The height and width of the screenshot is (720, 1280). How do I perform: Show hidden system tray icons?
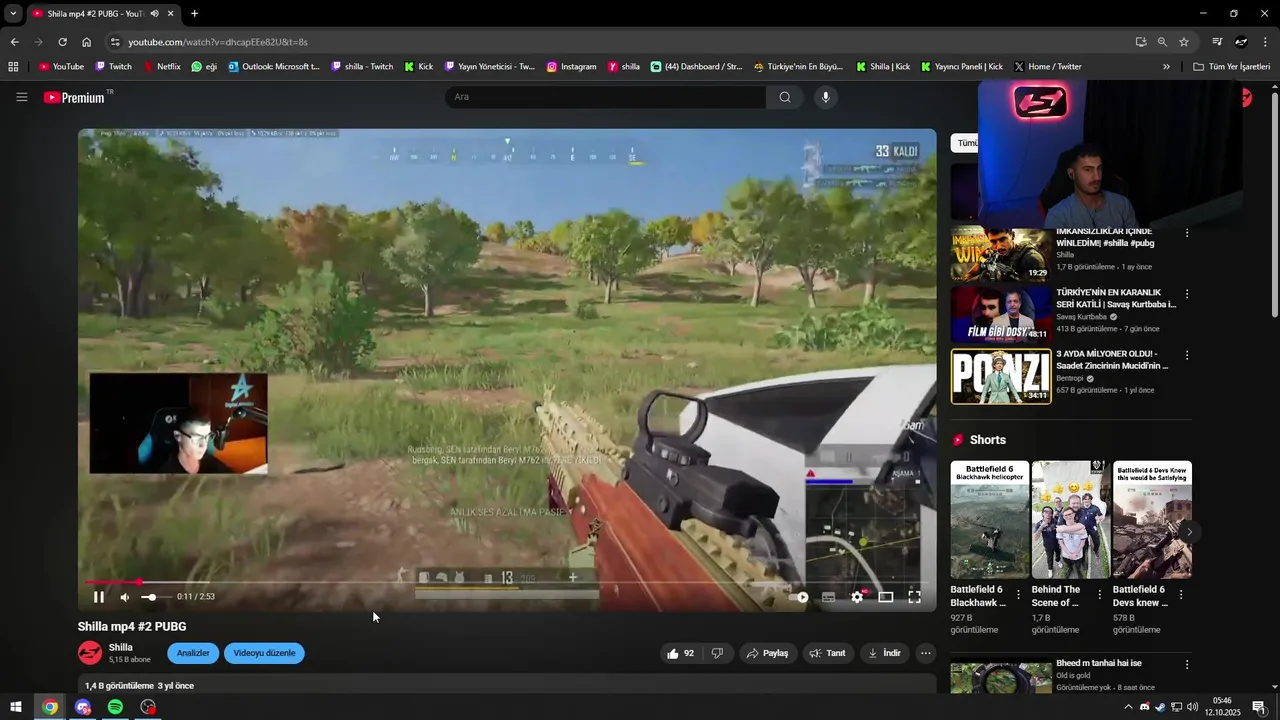(1128, 707)
